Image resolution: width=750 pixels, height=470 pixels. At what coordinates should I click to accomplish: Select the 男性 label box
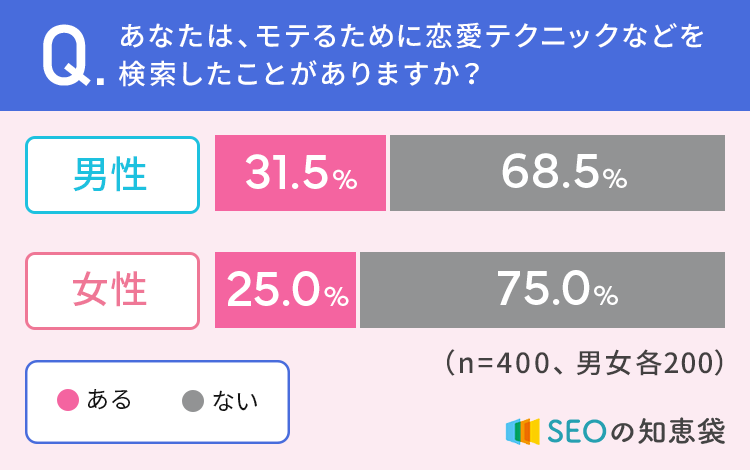click(112, 174)
